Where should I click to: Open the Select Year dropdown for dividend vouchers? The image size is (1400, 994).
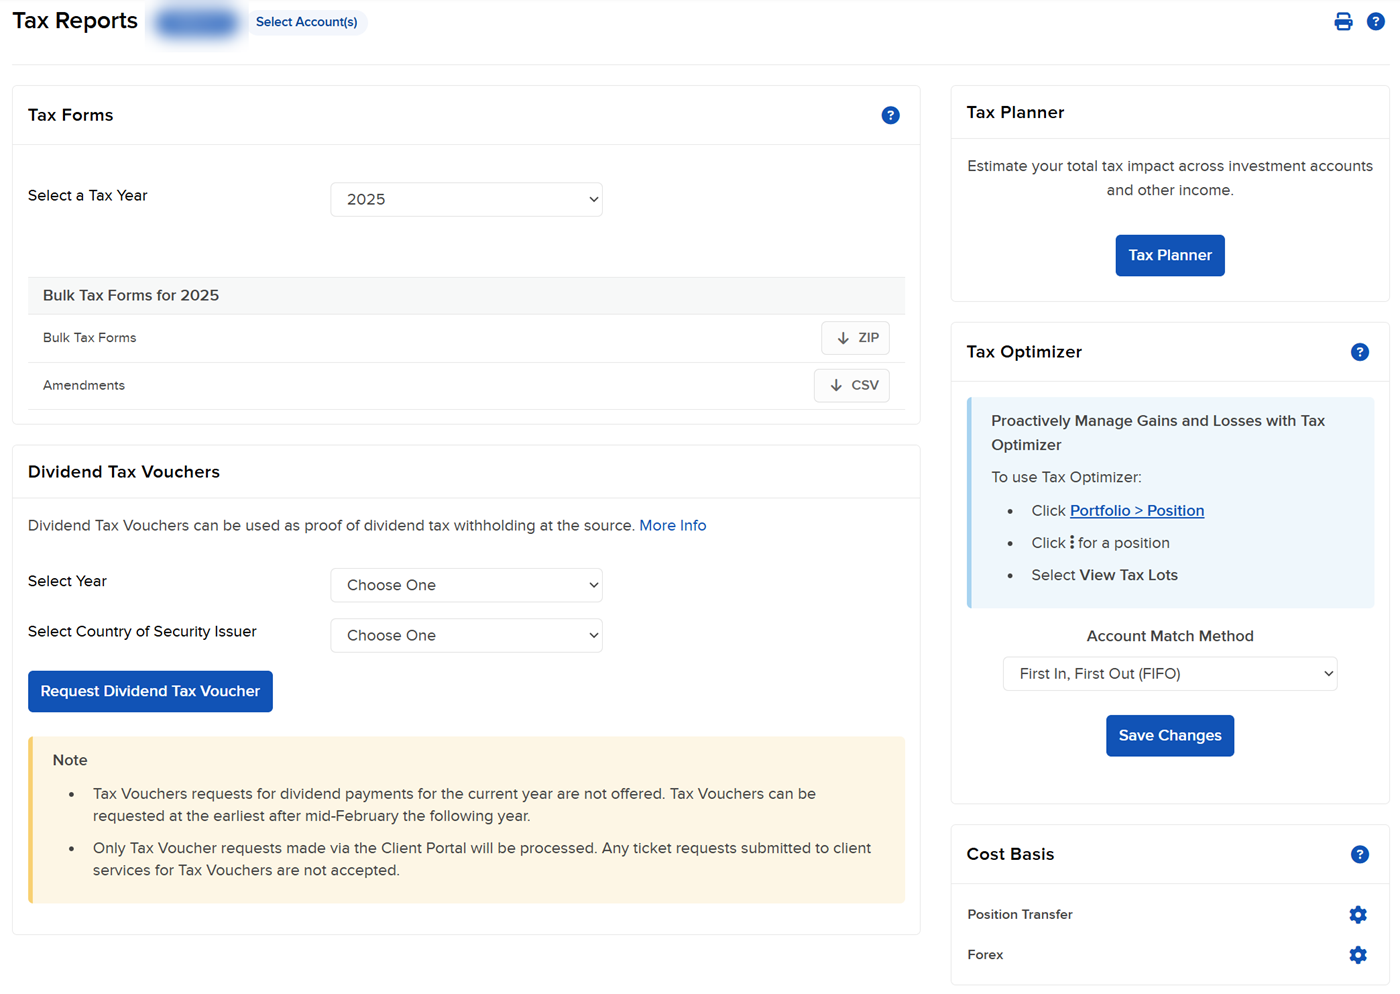coord(466,585)
